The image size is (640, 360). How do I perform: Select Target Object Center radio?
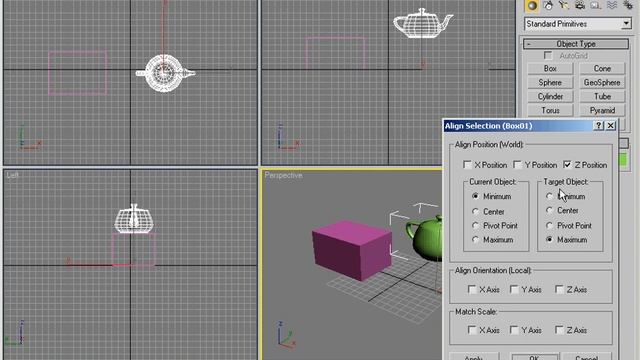click(x=549, y=211)
